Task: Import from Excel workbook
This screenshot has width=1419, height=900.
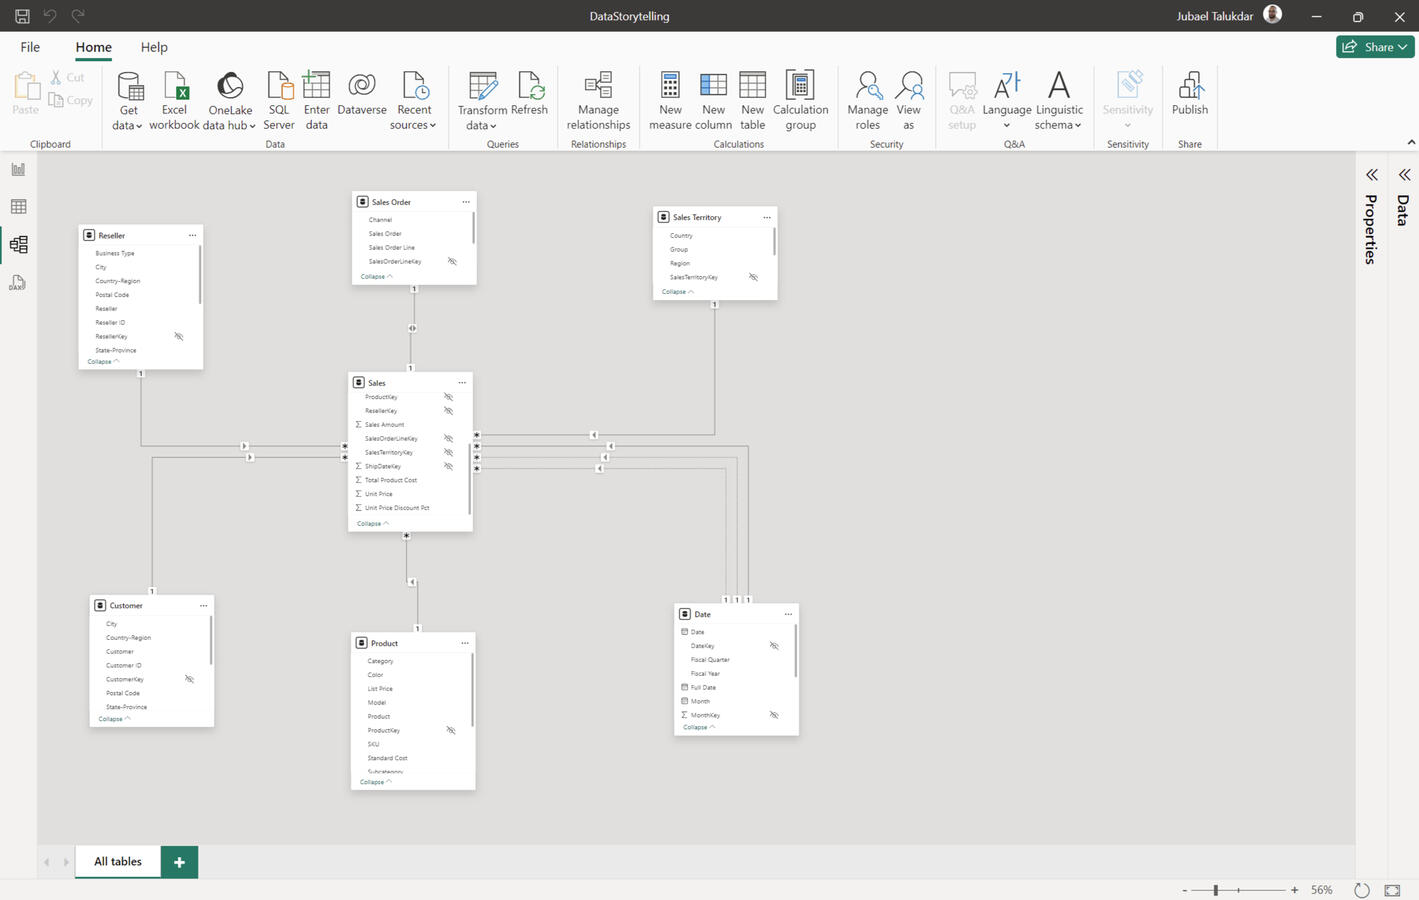Action: pos(174,101)
